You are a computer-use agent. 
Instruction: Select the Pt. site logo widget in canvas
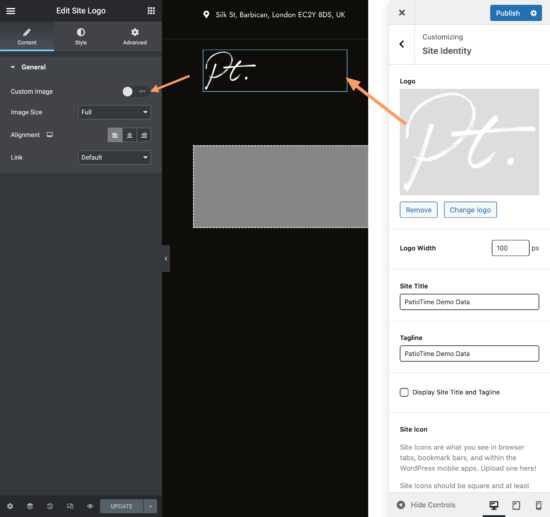point(275,70)
